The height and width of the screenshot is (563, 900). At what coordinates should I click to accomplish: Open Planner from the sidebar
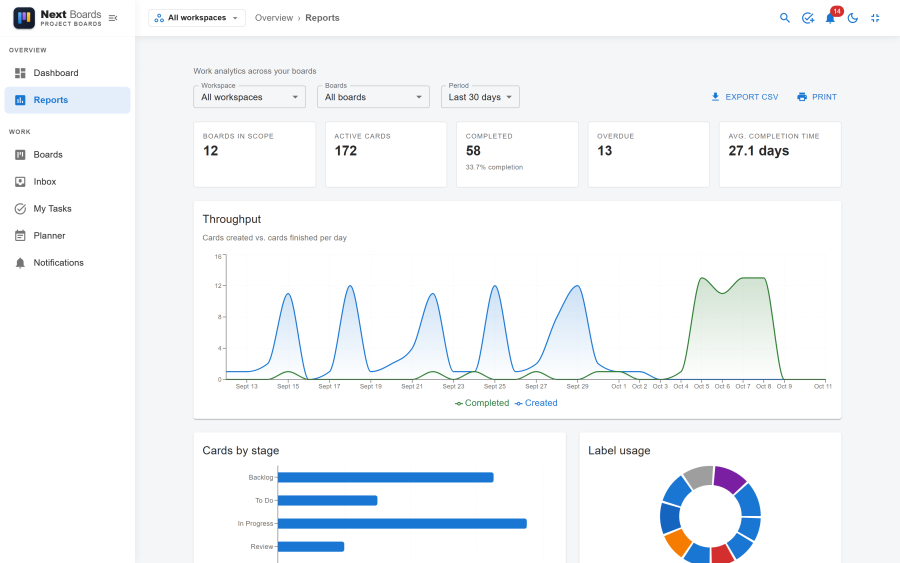pos(67,235)
